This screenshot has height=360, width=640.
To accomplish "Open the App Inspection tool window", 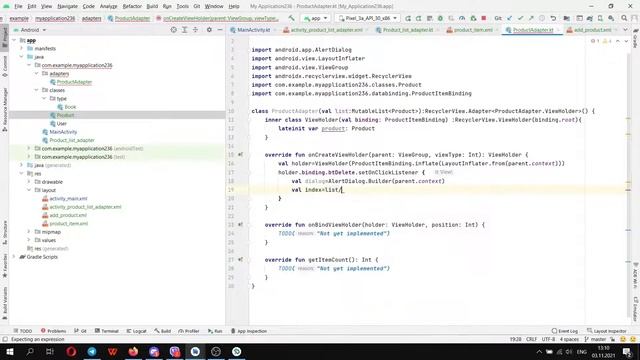I will [x=249, y=331].
